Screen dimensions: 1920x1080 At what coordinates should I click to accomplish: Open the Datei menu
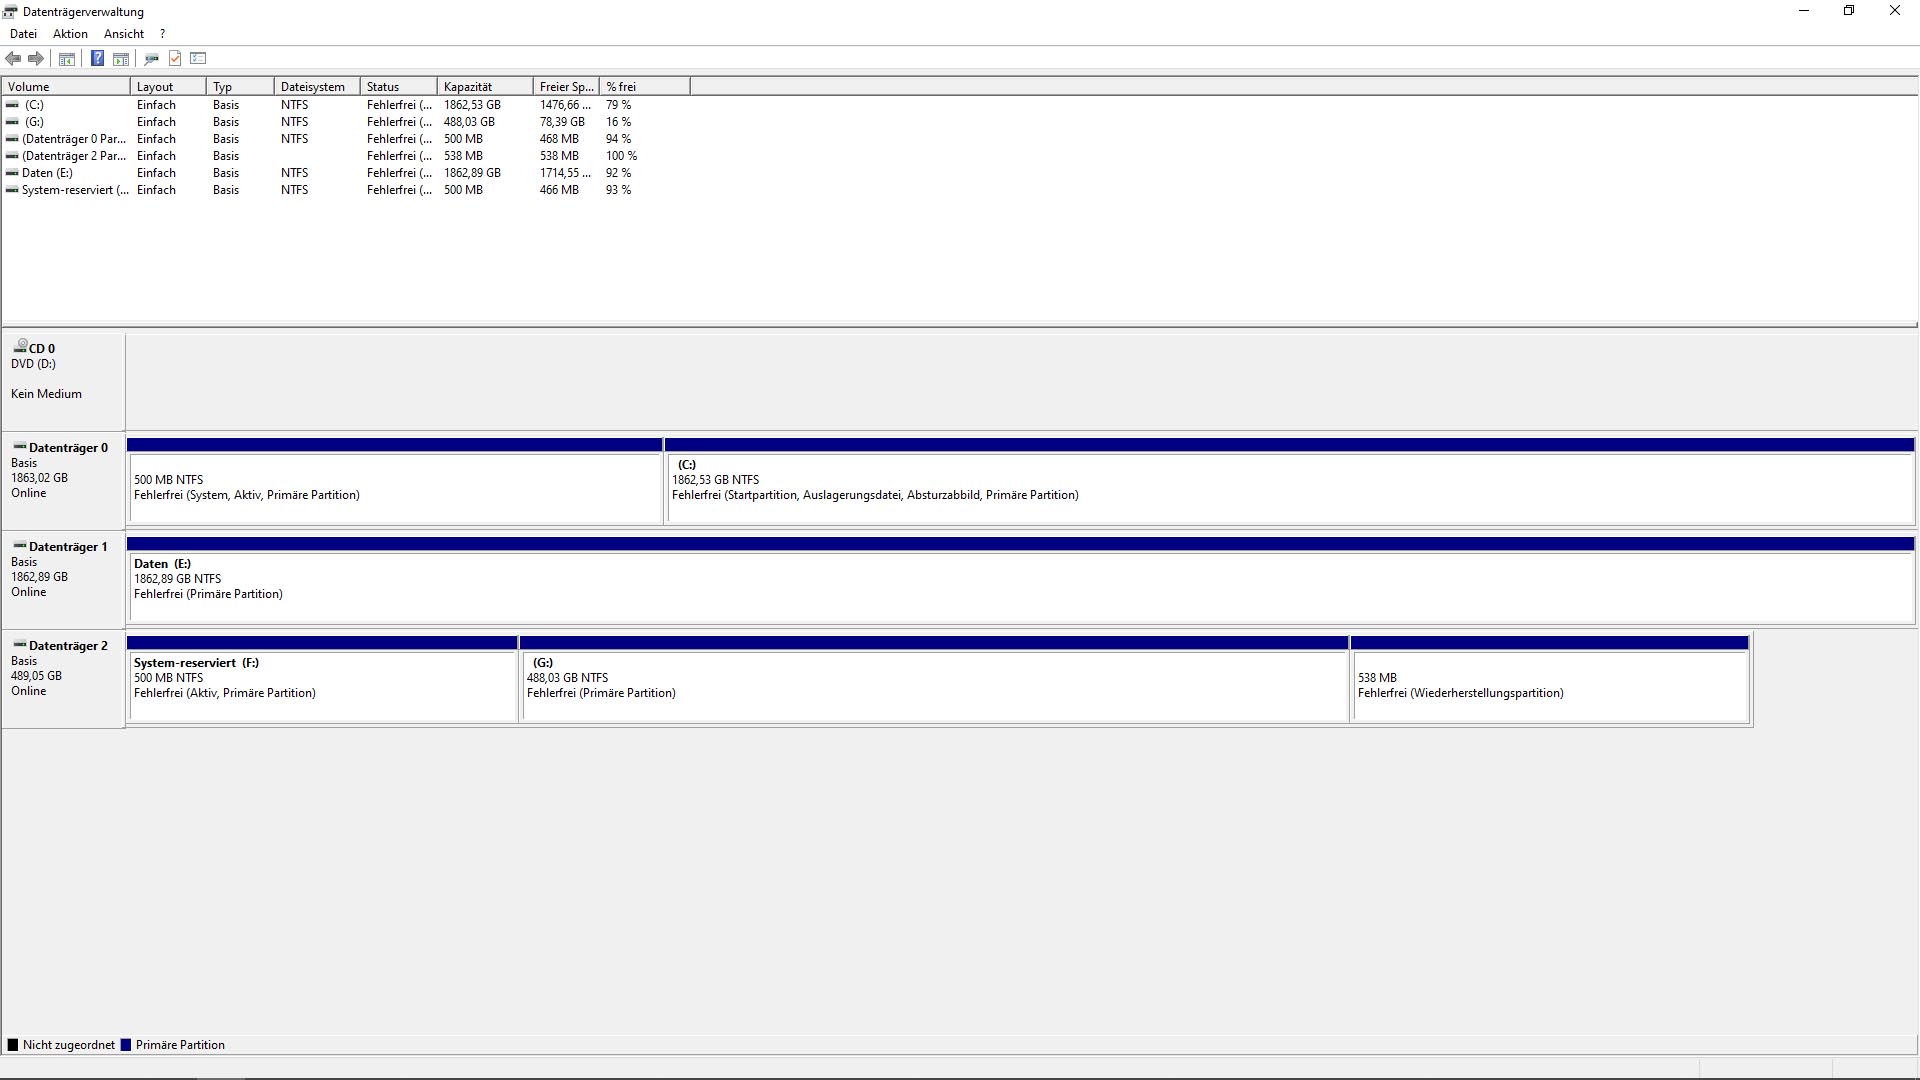coord(23,34)
